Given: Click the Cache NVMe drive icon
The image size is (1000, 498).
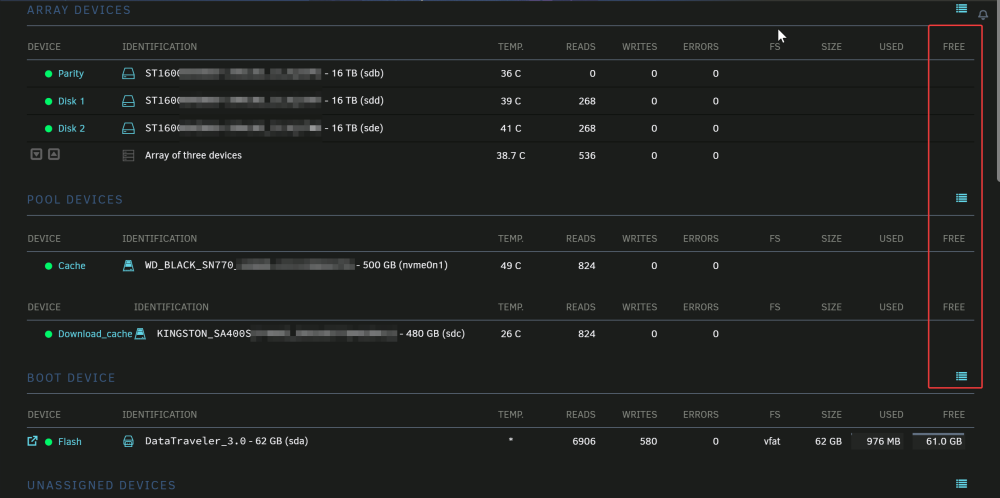Looking at the screenshot, I should click(128, 265).
